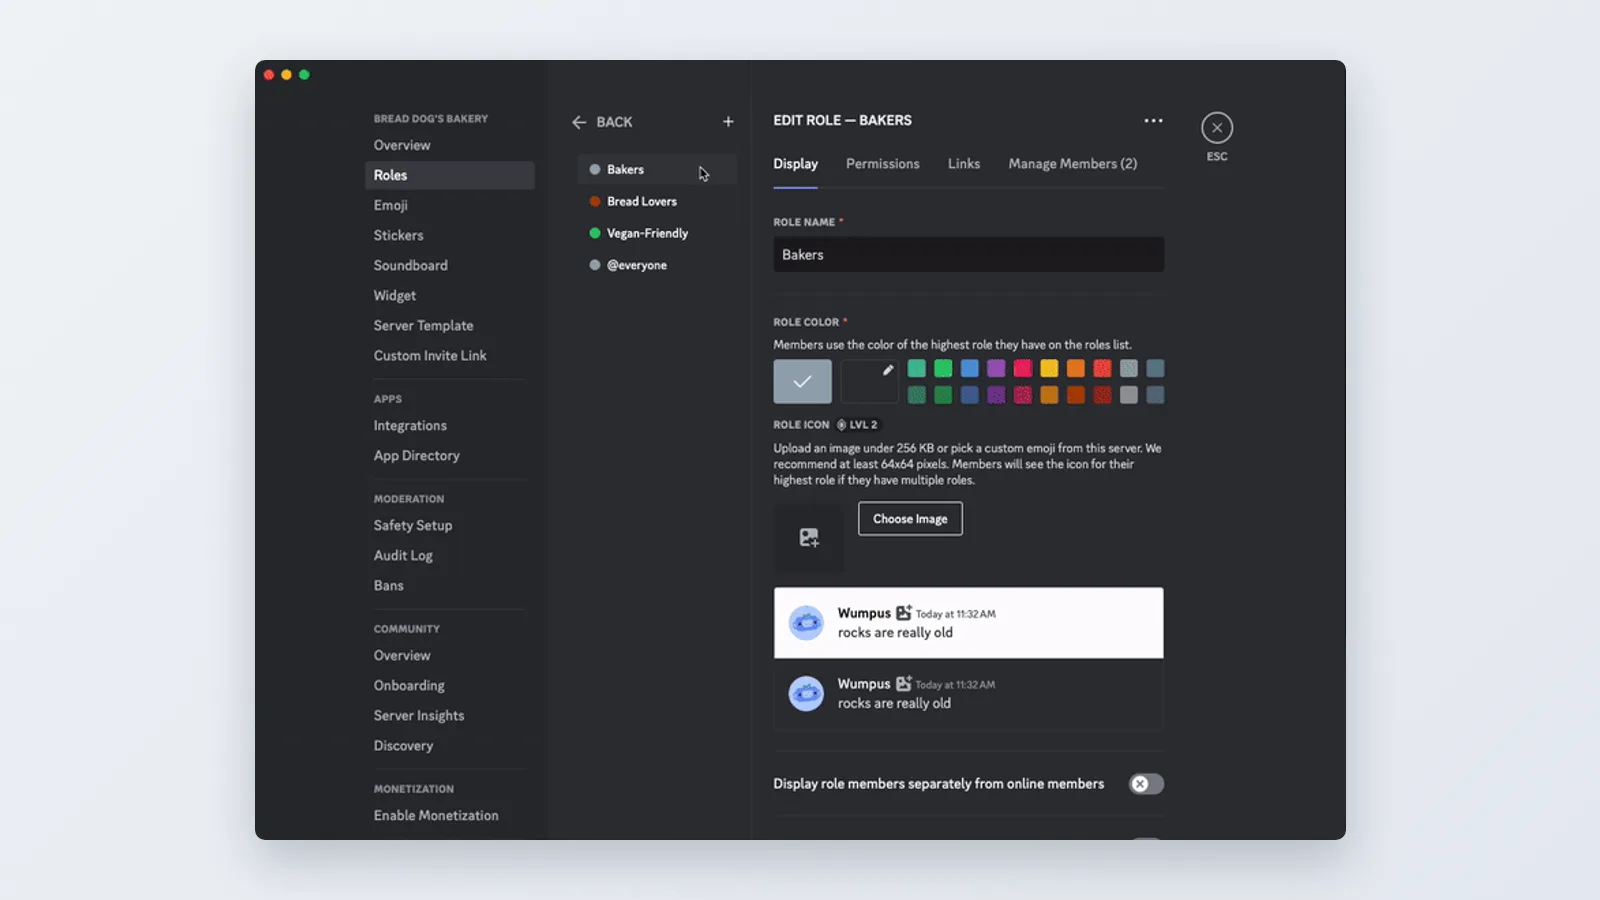
Task: Click the Wumpus avatar in dark preview
Action: tap(806, 693)
